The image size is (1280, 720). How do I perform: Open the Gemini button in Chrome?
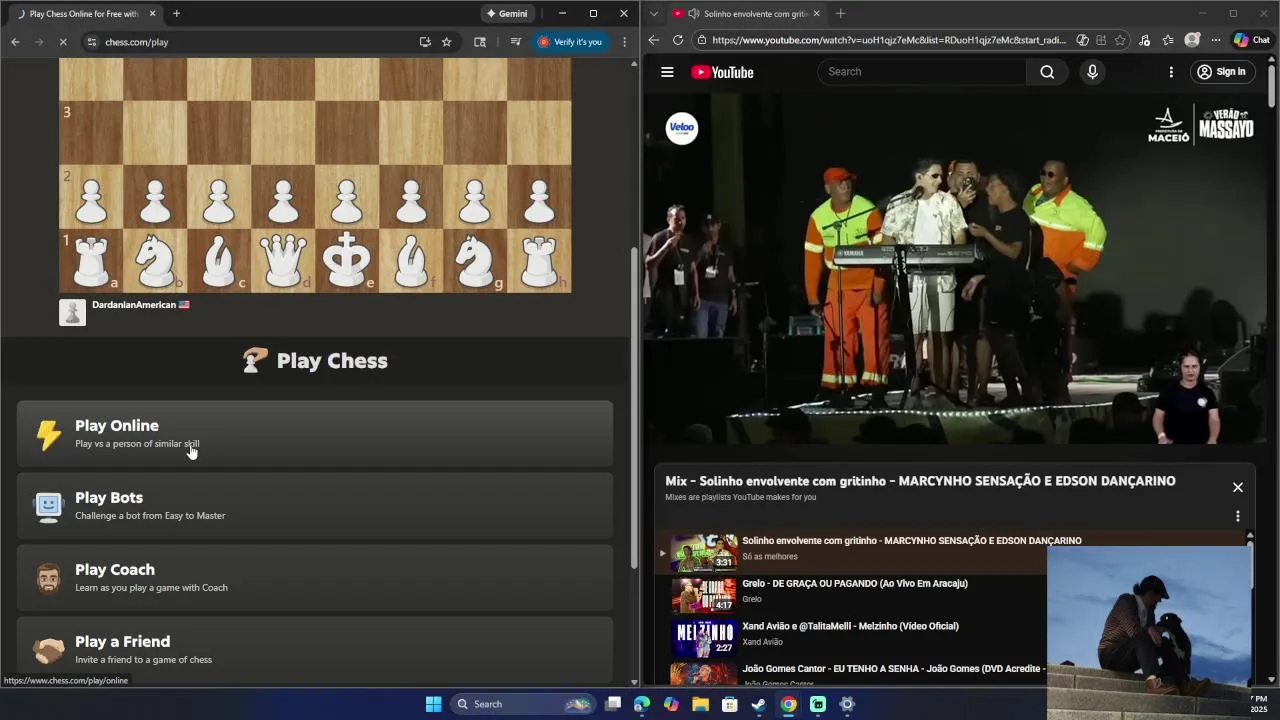(507, 14)
